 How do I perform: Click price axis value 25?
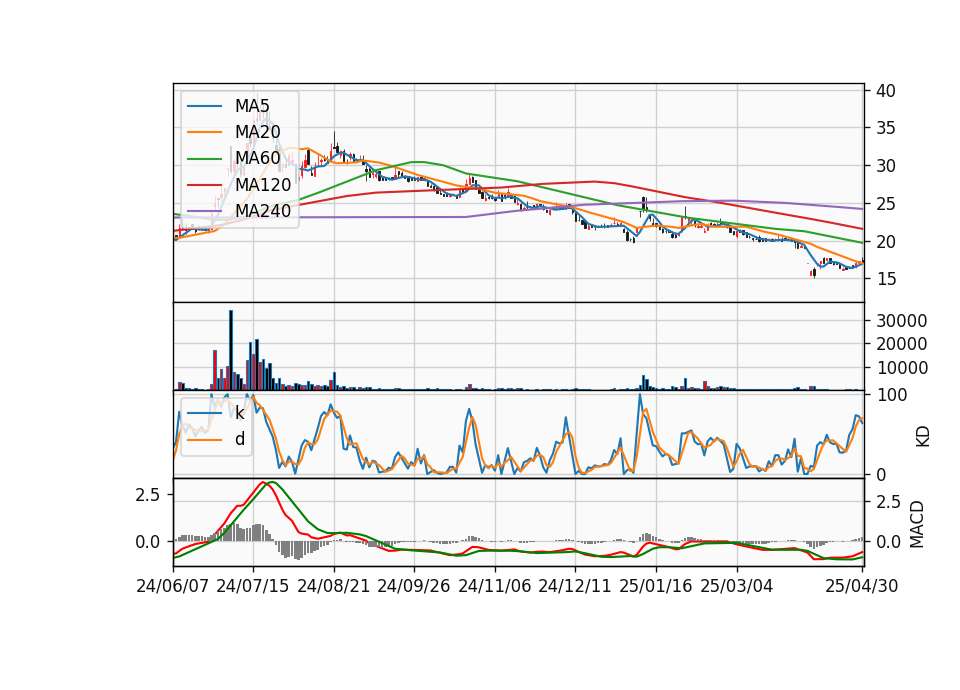886,204
